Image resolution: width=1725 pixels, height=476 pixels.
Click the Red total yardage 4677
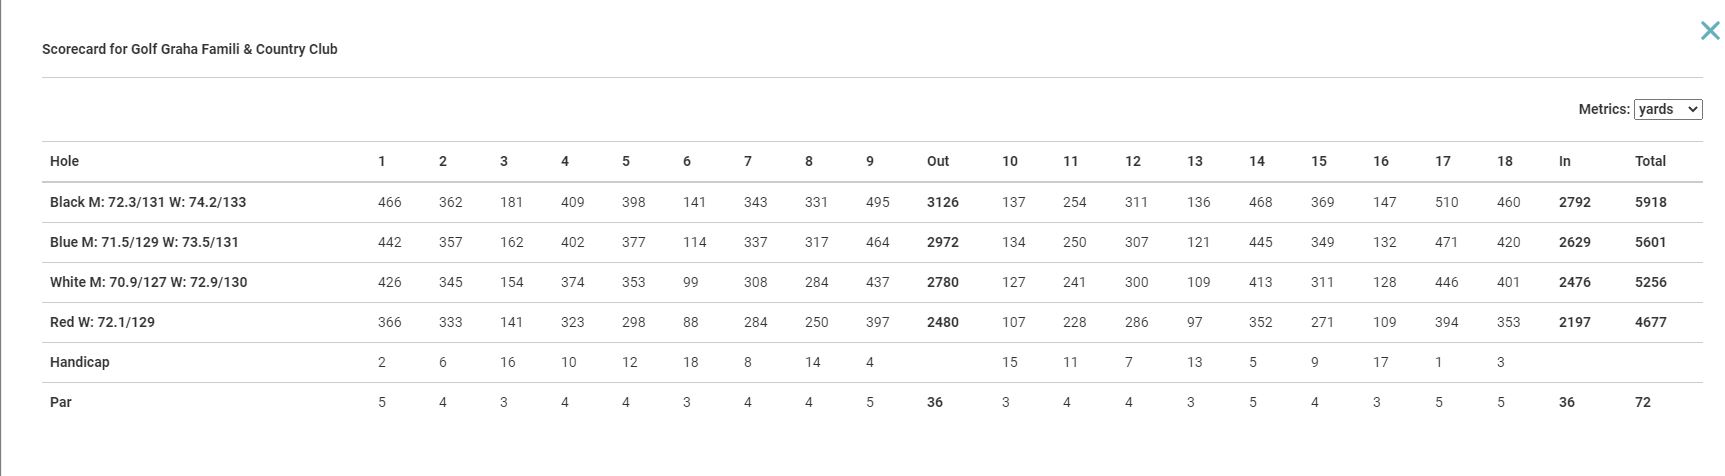point(1651,322)
